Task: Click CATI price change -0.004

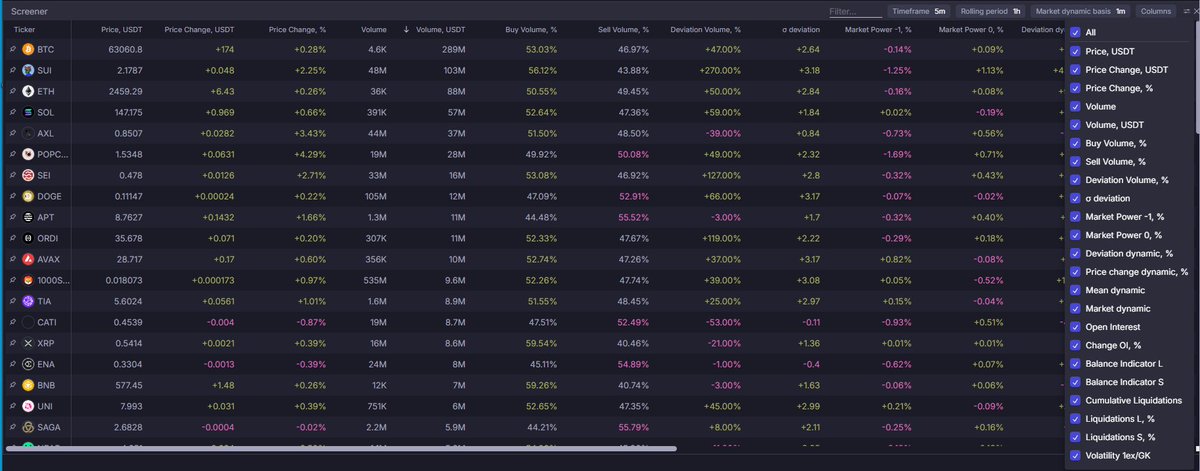Action: pos(220,322)
